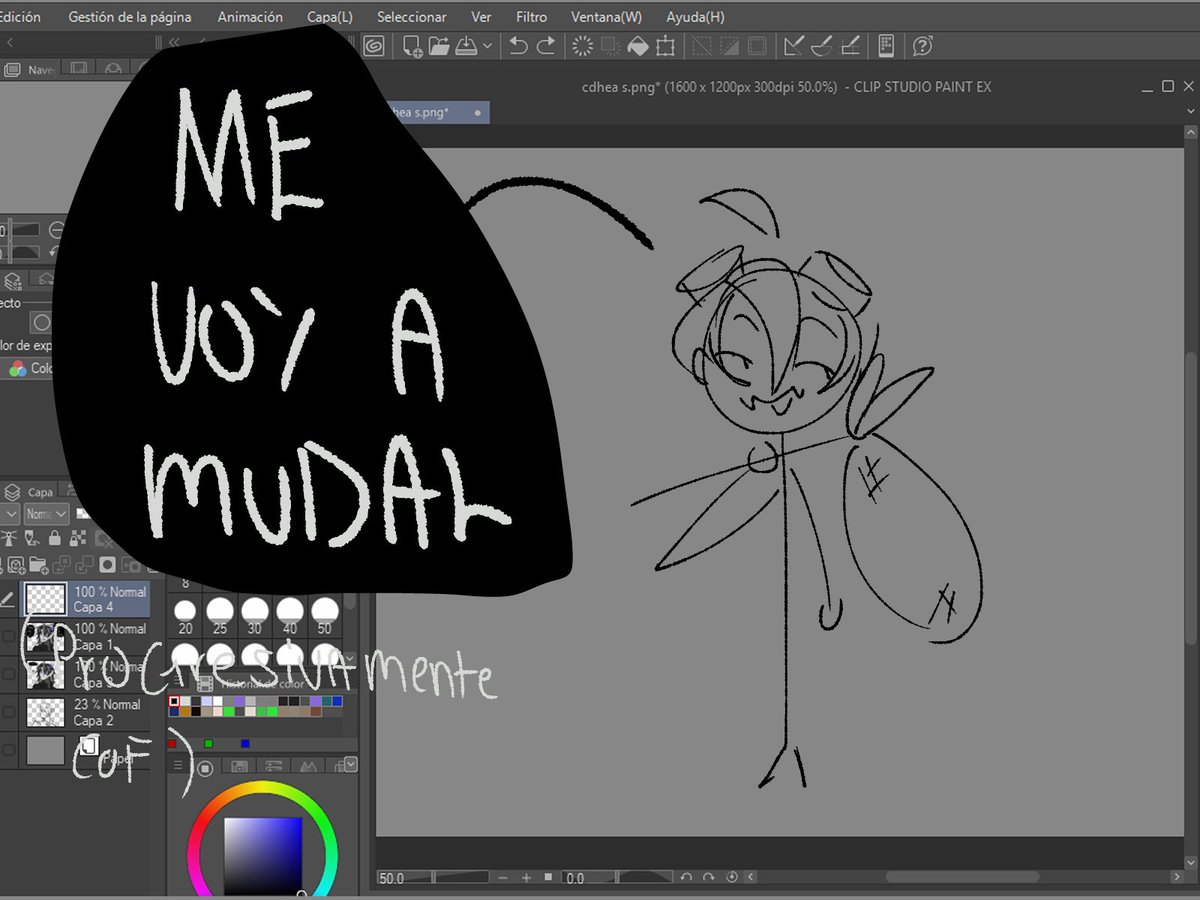Select layer Capa 4
This screenshot has height=900, width=1200.
click(x=85, y=599)
